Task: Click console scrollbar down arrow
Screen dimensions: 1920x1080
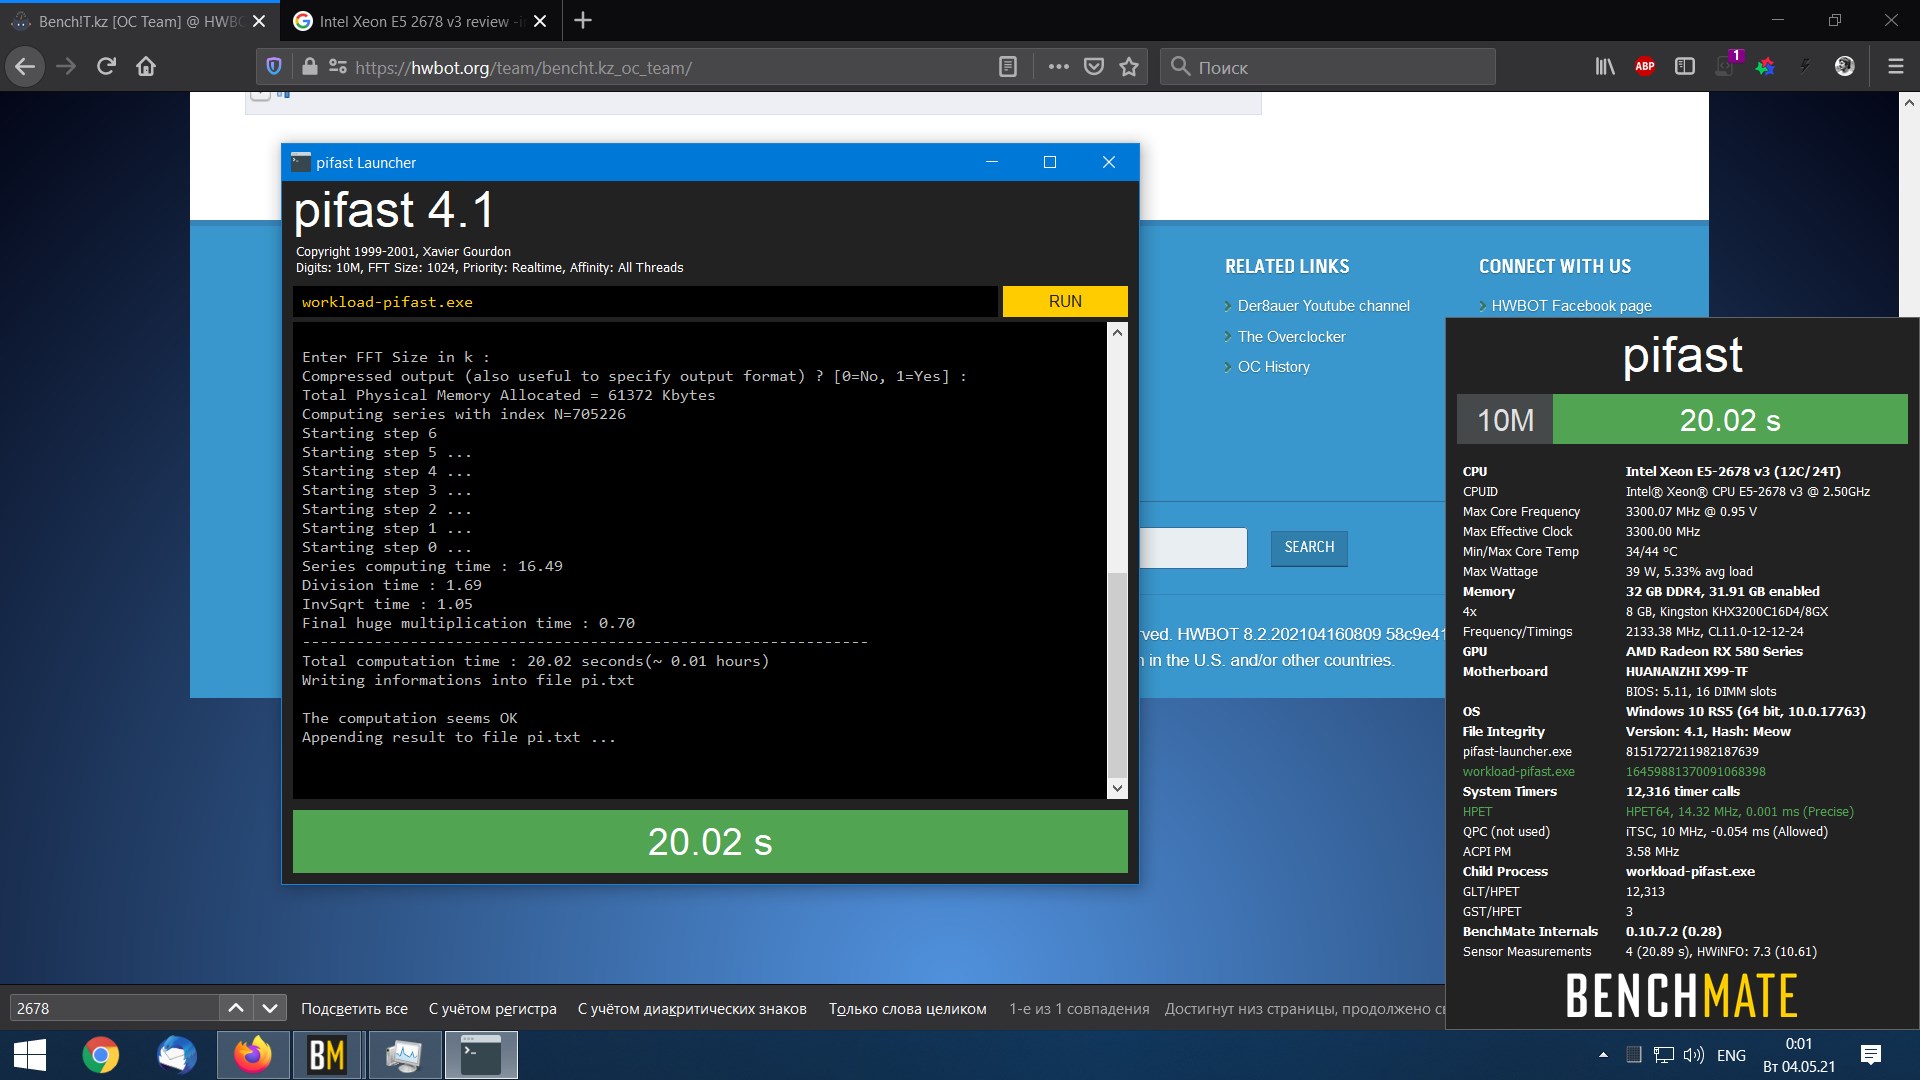Action: (1117, 789)
